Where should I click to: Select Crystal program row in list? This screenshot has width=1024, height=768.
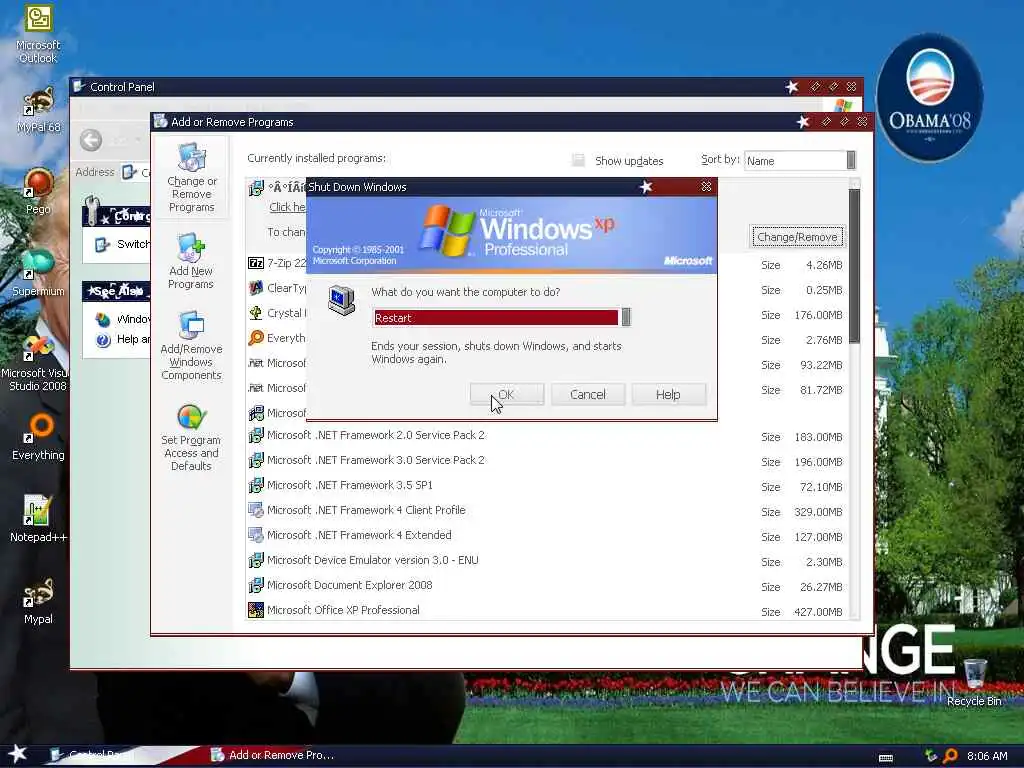(277, 313)
